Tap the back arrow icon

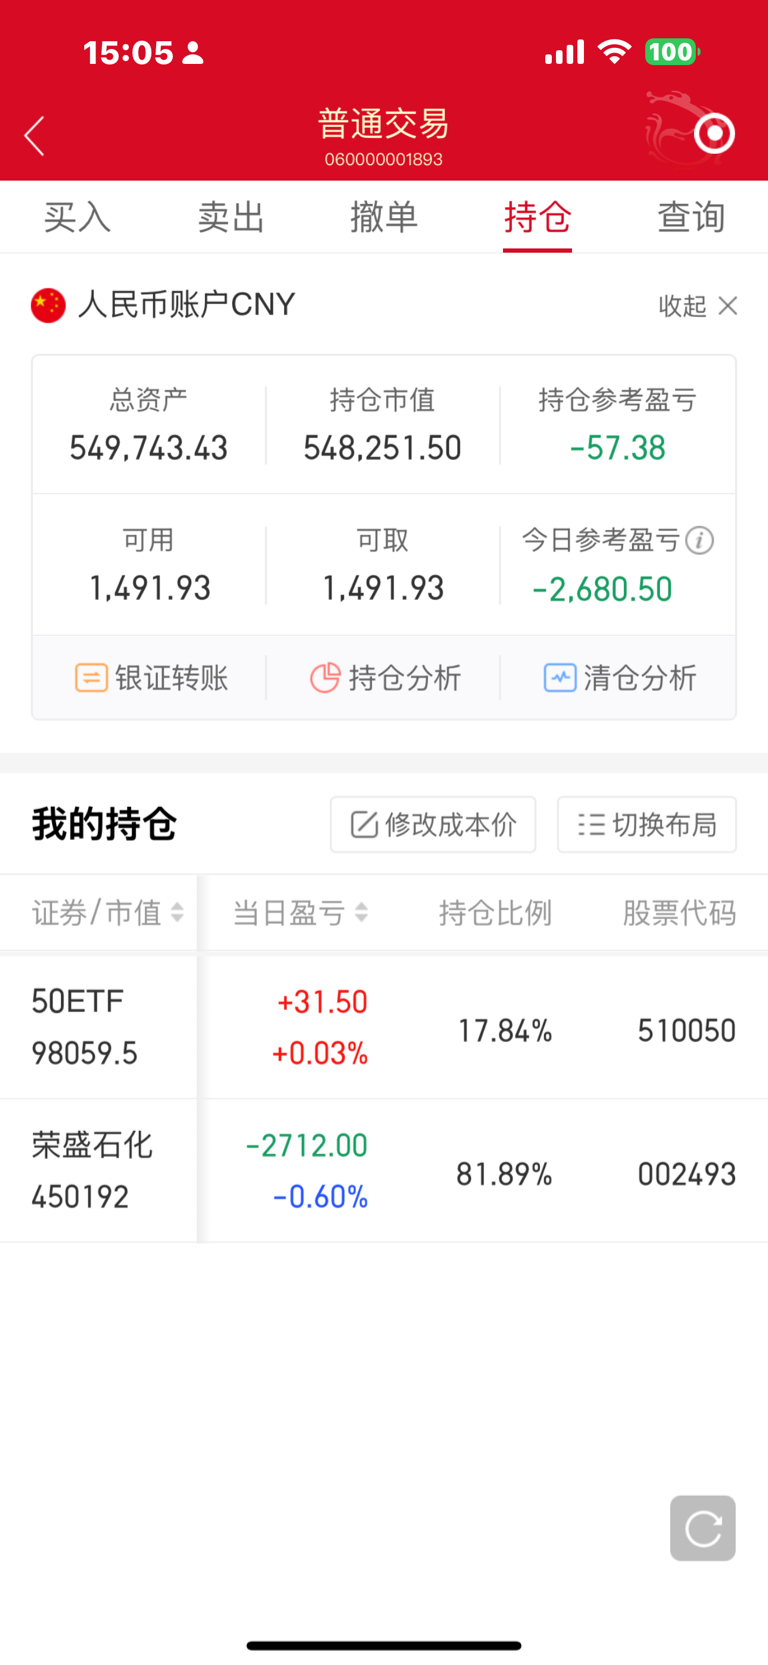tap(34, 136)
